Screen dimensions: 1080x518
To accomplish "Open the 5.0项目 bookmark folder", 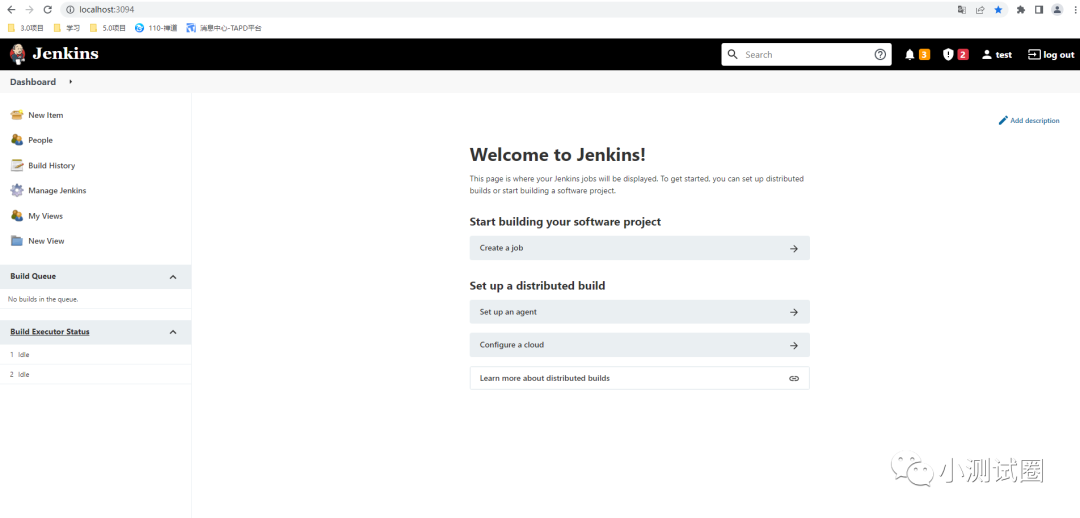I will (107, 28).
